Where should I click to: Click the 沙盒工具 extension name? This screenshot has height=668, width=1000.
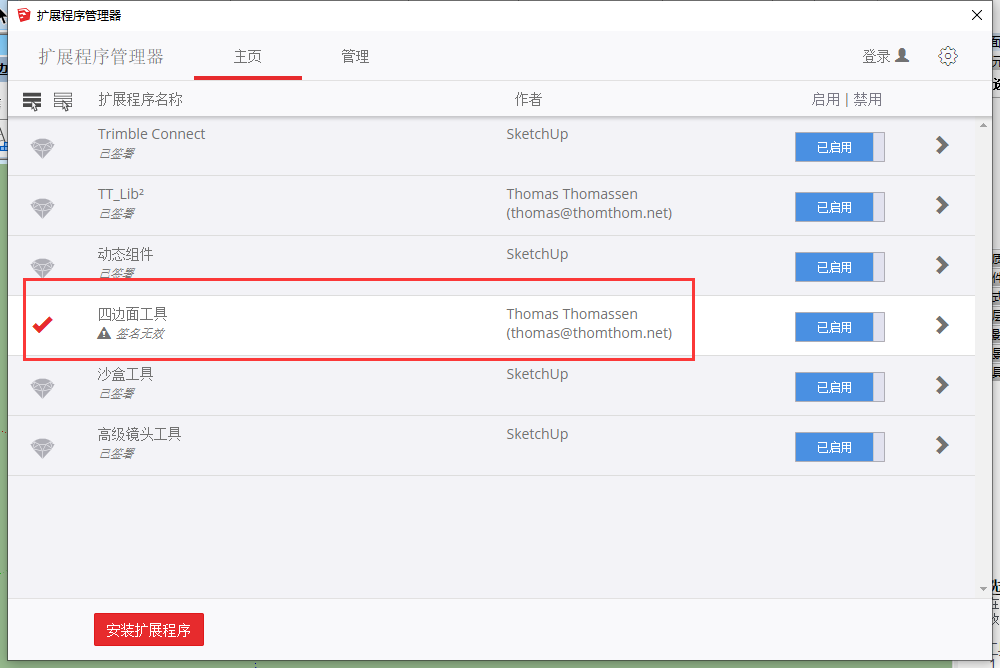point(125,374)
